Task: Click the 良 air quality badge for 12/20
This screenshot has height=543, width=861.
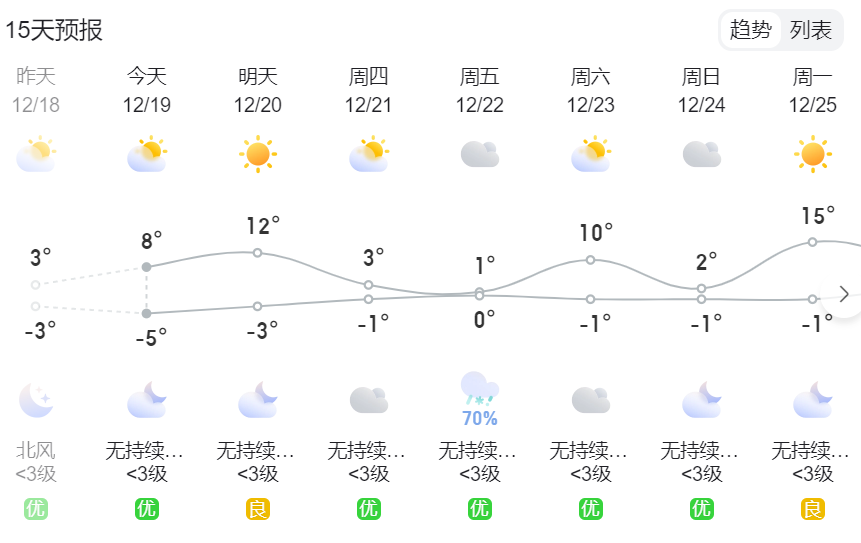Action: (258, 509)
